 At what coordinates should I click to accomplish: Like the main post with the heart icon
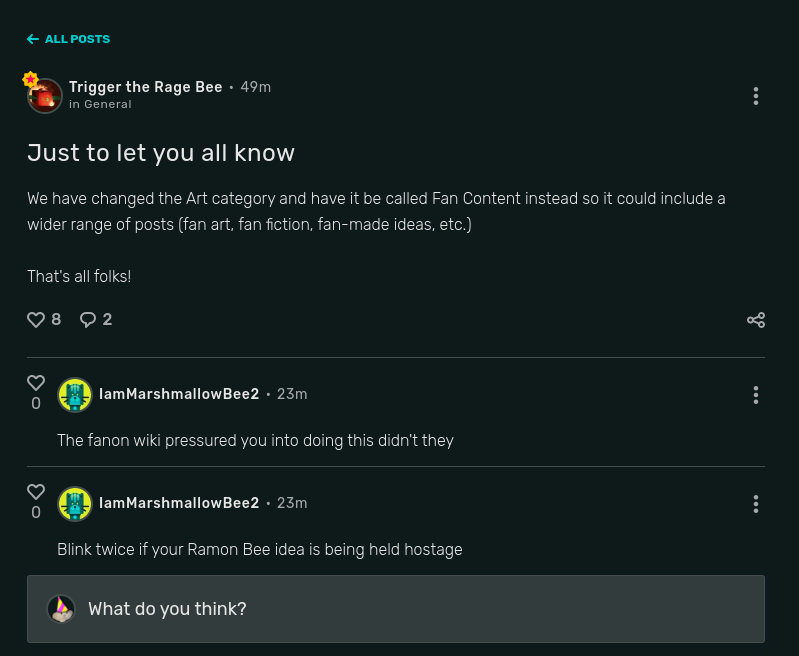point(36,320)
